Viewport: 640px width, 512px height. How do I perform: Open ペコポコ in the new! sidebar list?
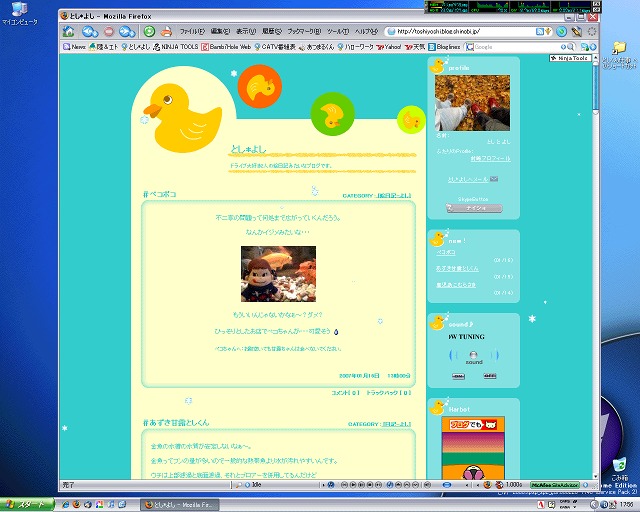tap(446, 252)
